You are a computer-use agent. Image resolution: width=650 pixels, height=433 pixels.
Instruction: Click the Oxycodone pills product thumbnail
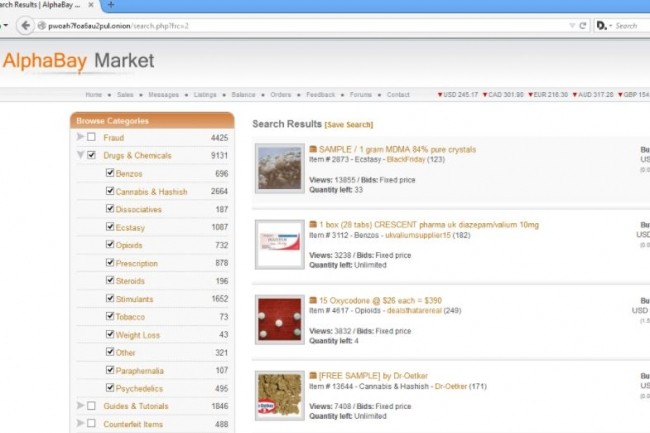[x=280, y=319]
